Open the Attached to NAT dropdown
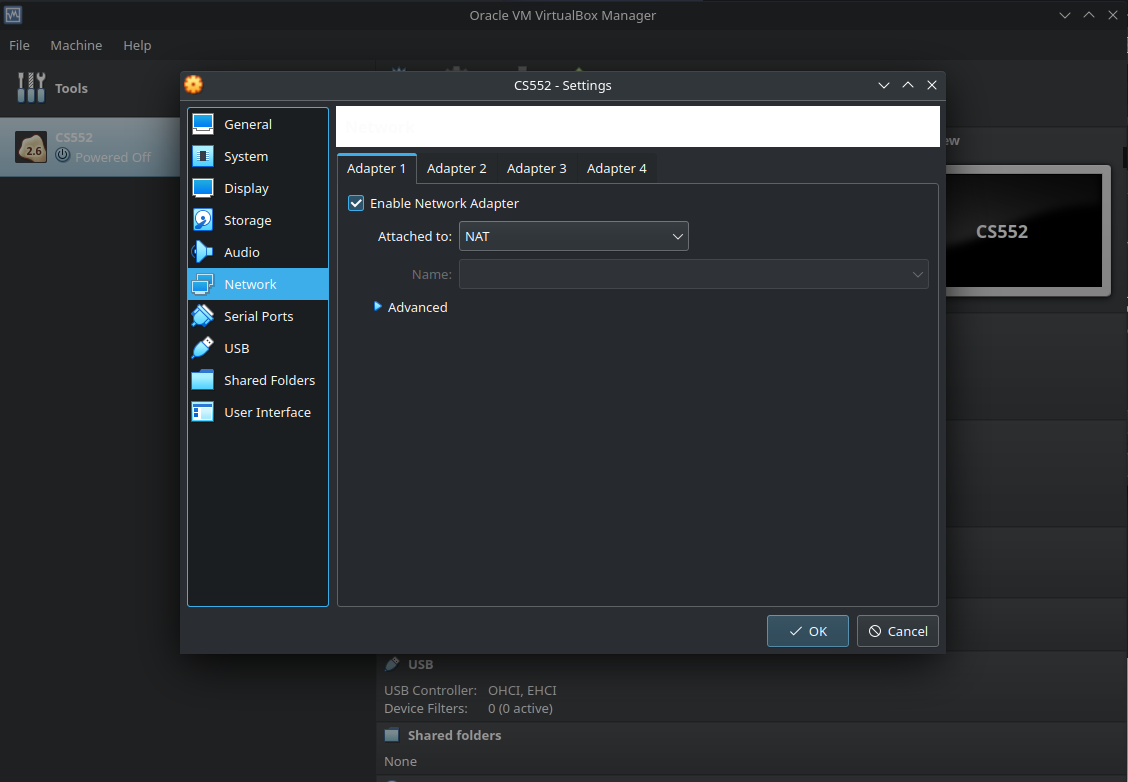 [x=574, y=236]
